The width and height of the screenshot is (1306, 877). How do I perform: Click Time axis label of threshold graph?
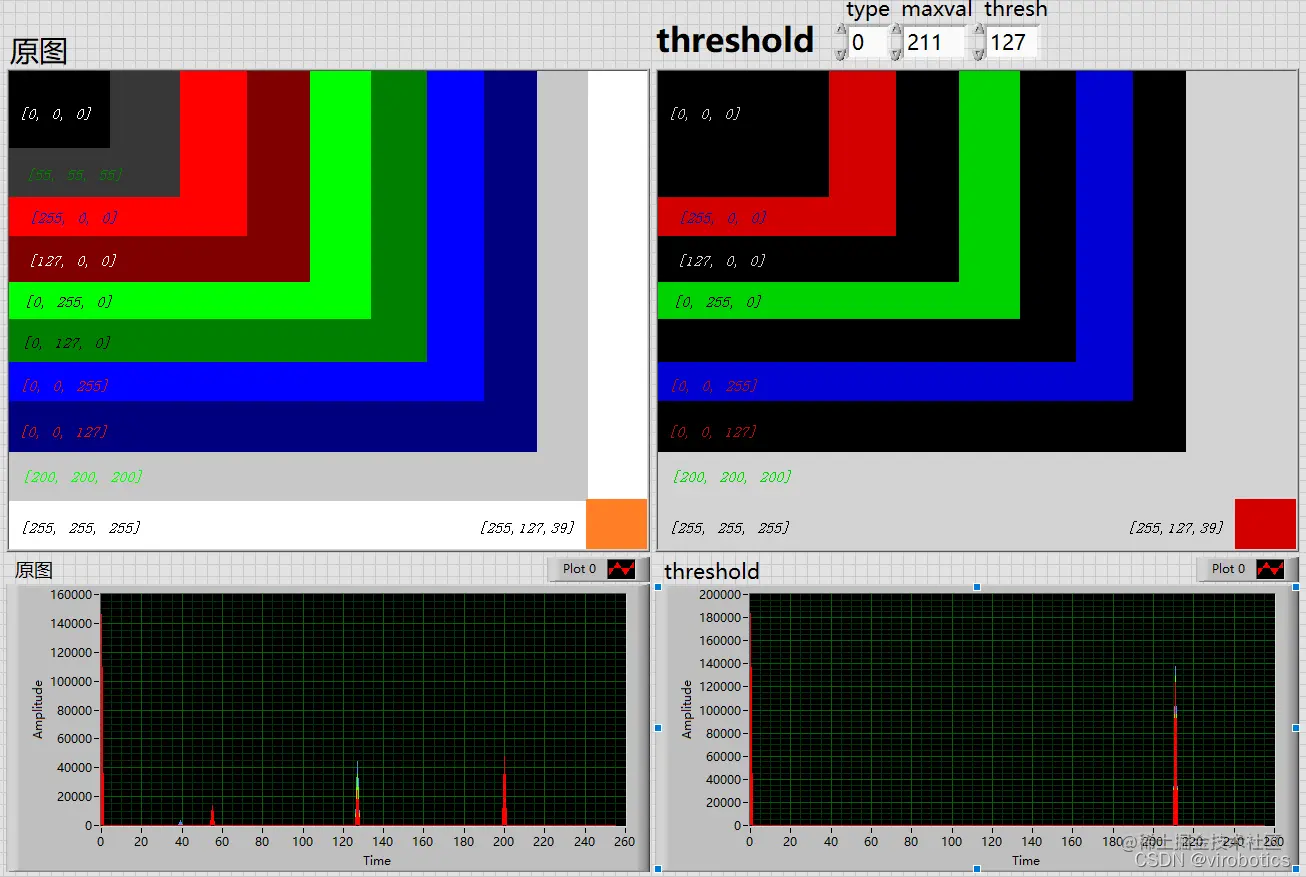(1026, 860)
